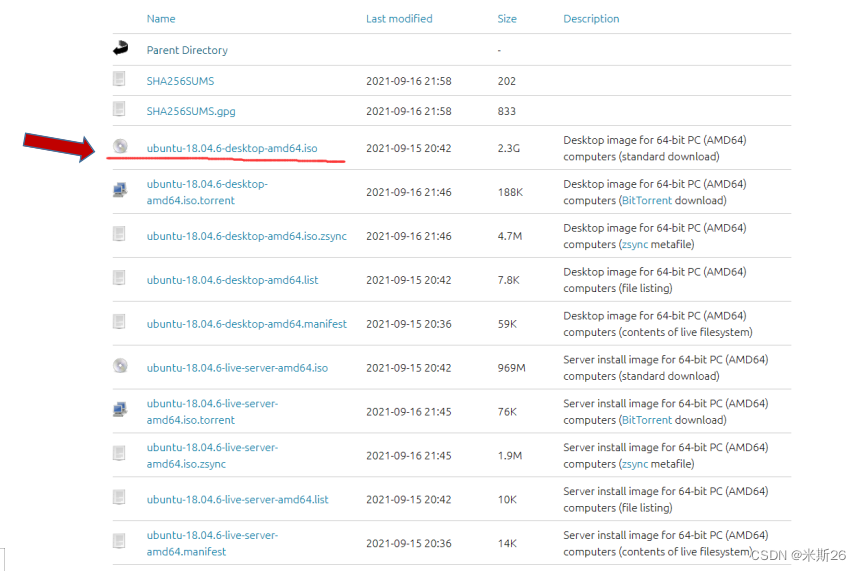Sort listing by the Size column header
This screenshot has height=571, width=861.
507,19
